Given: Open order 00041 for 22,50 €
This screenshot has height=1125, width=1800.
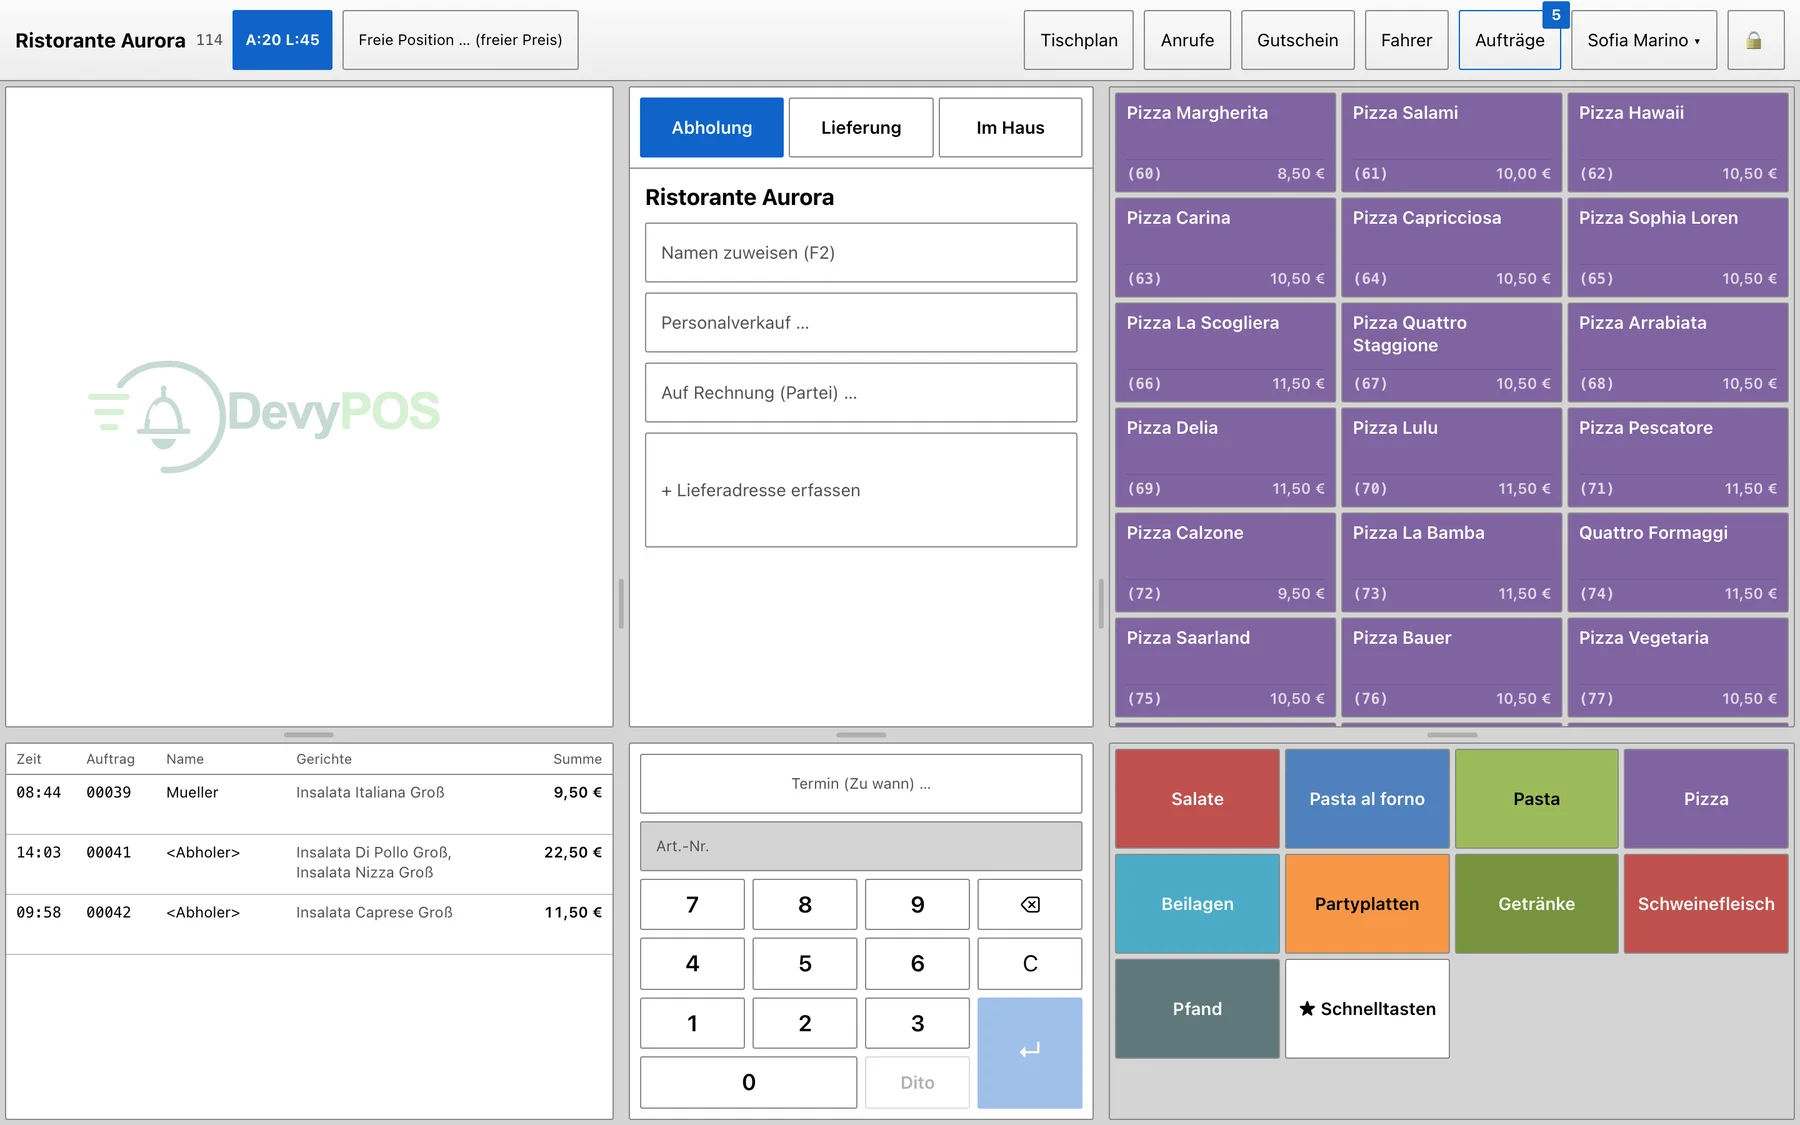Looking at the screenshot, I should (x=309, y=864).
